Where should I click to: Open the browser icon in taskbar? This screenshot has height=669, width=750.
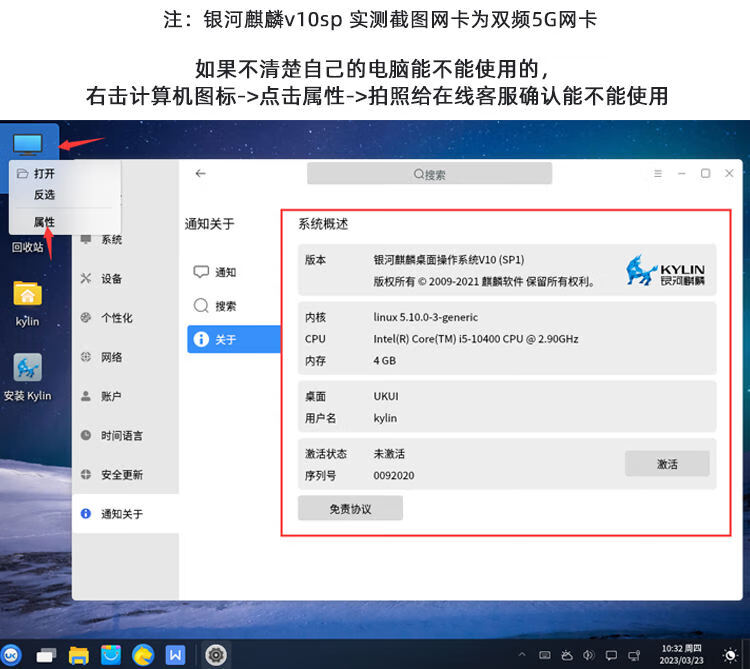click(143, 655)
